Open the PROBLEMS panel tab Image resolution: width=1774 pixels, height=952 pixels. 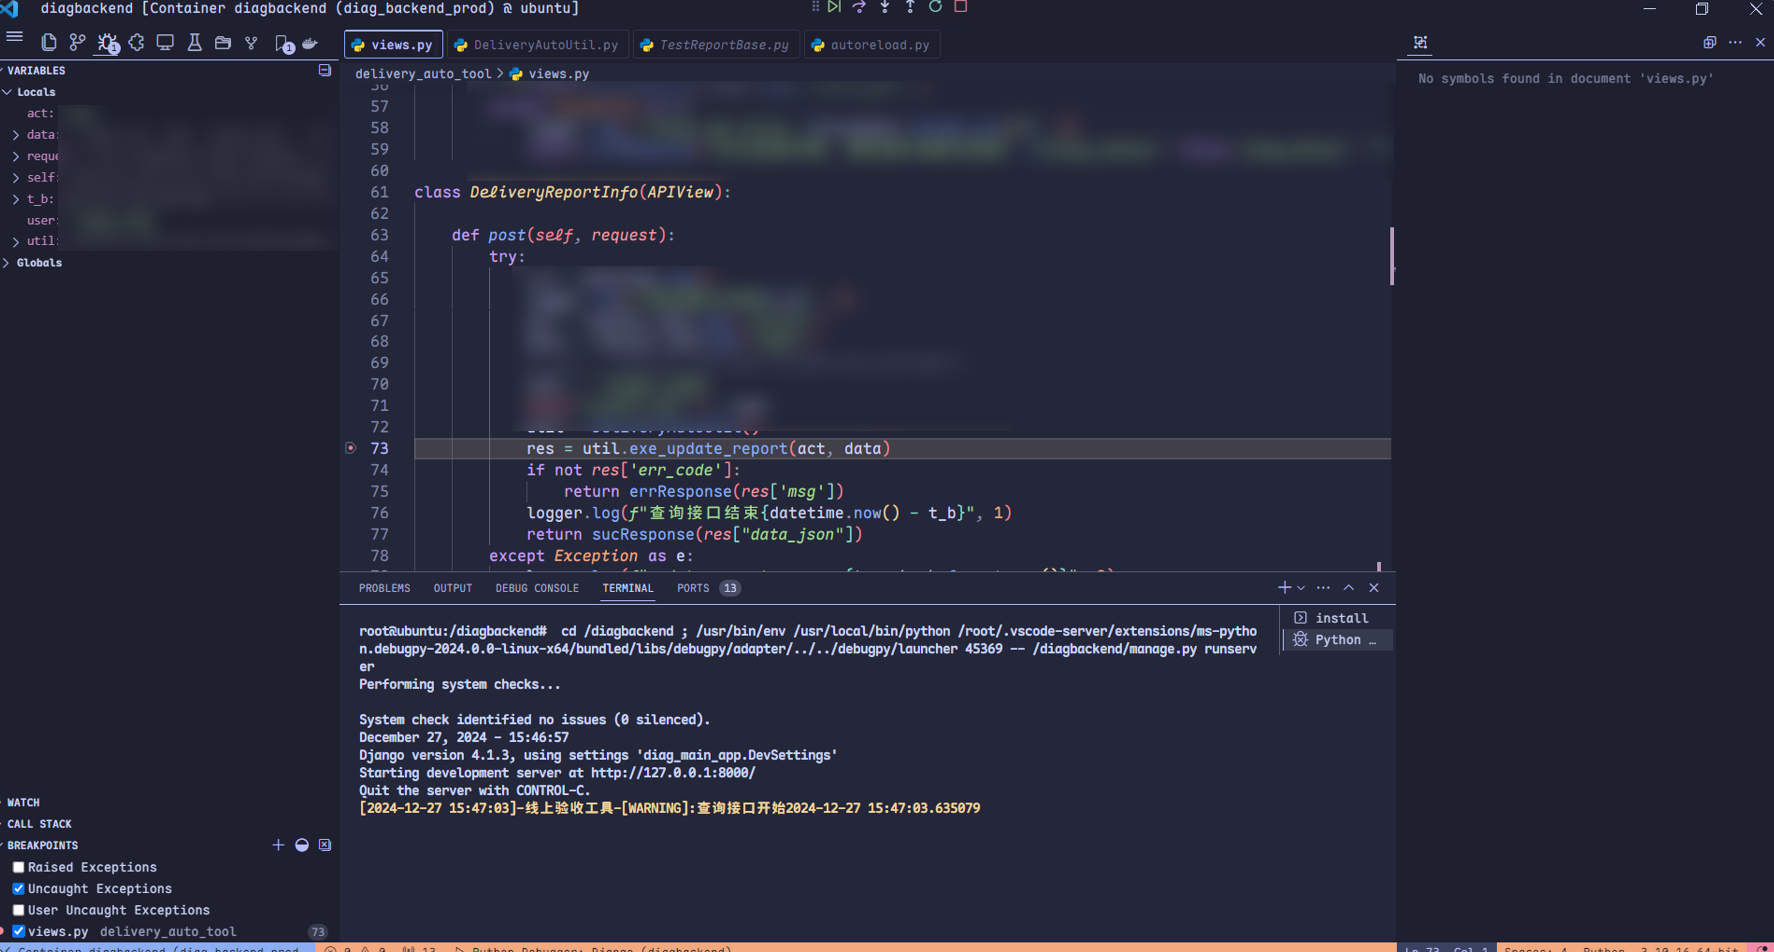click(x=385, y=588)
